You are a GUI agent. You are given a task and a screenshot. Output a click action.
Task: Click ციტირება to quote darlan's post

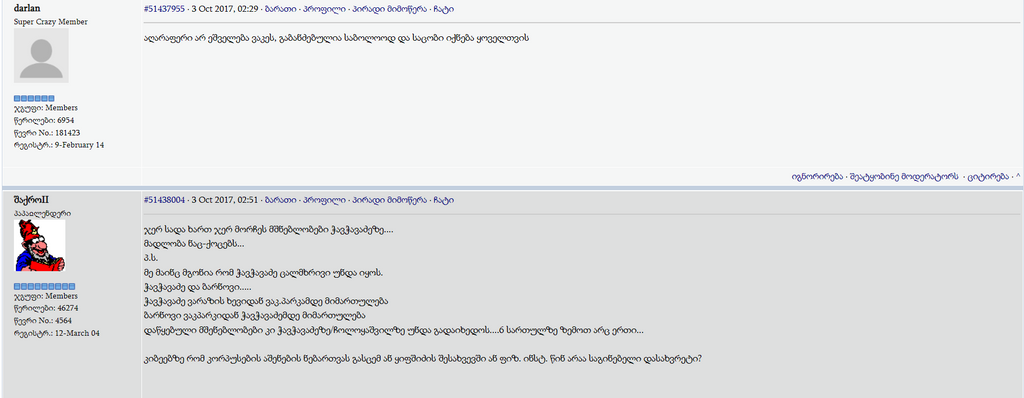[987, 176]
